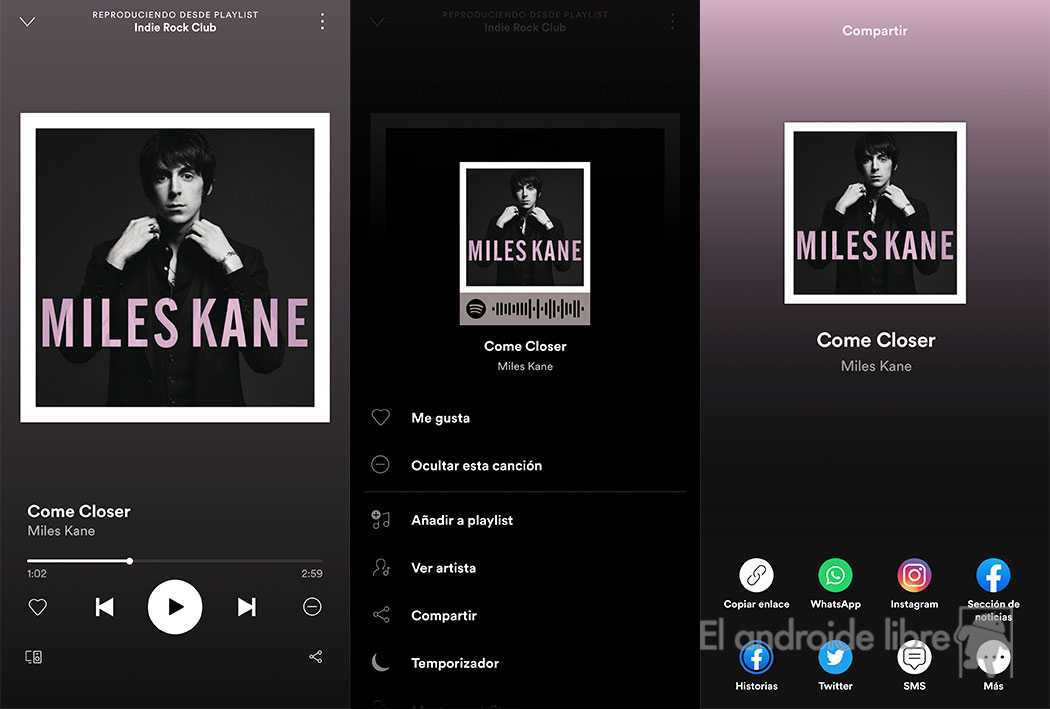This screenshot has width=1050, height=709.
Task: Click the Come Closer title in the share screen
Action: point(876,340)
